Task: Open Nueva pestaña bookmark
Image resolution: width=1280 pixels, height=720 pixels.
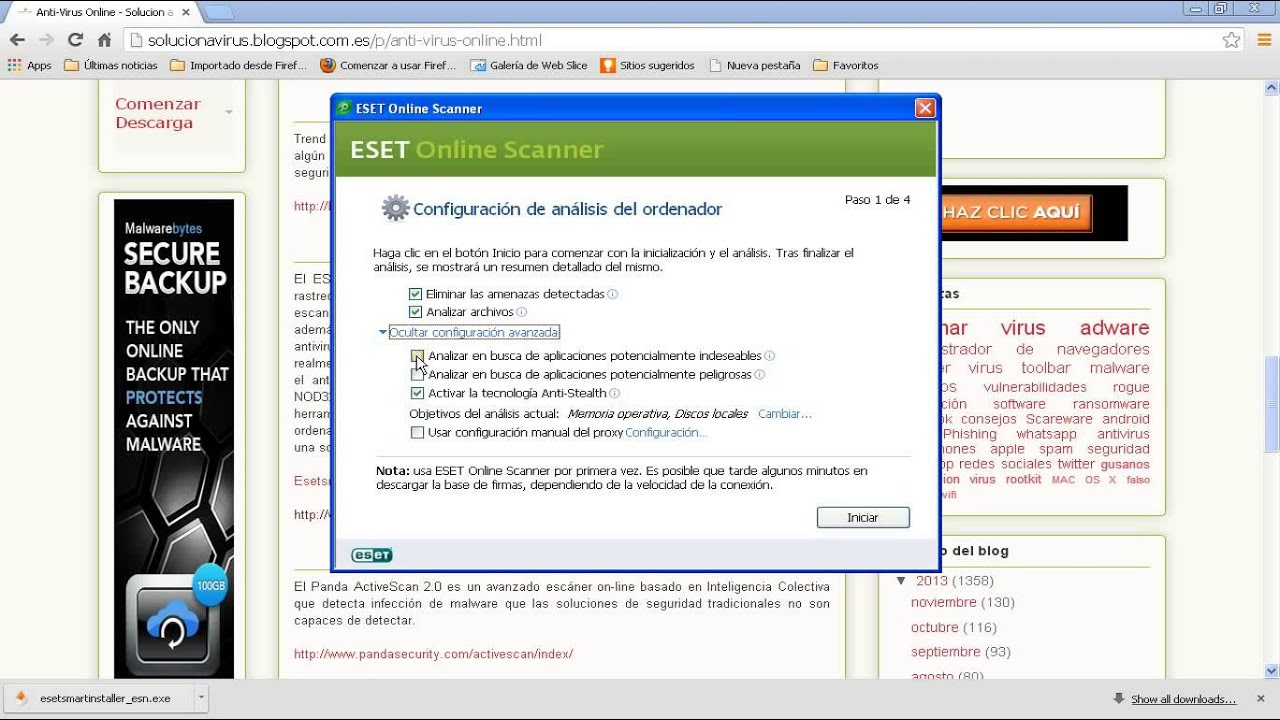Action: tap(754, 65)
